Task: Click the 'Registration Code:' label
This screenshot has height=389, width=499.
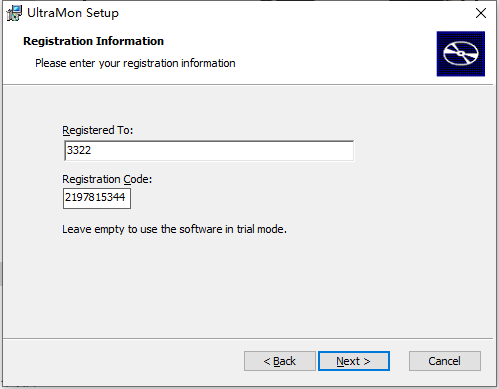Action: click(x=107, y=179)
